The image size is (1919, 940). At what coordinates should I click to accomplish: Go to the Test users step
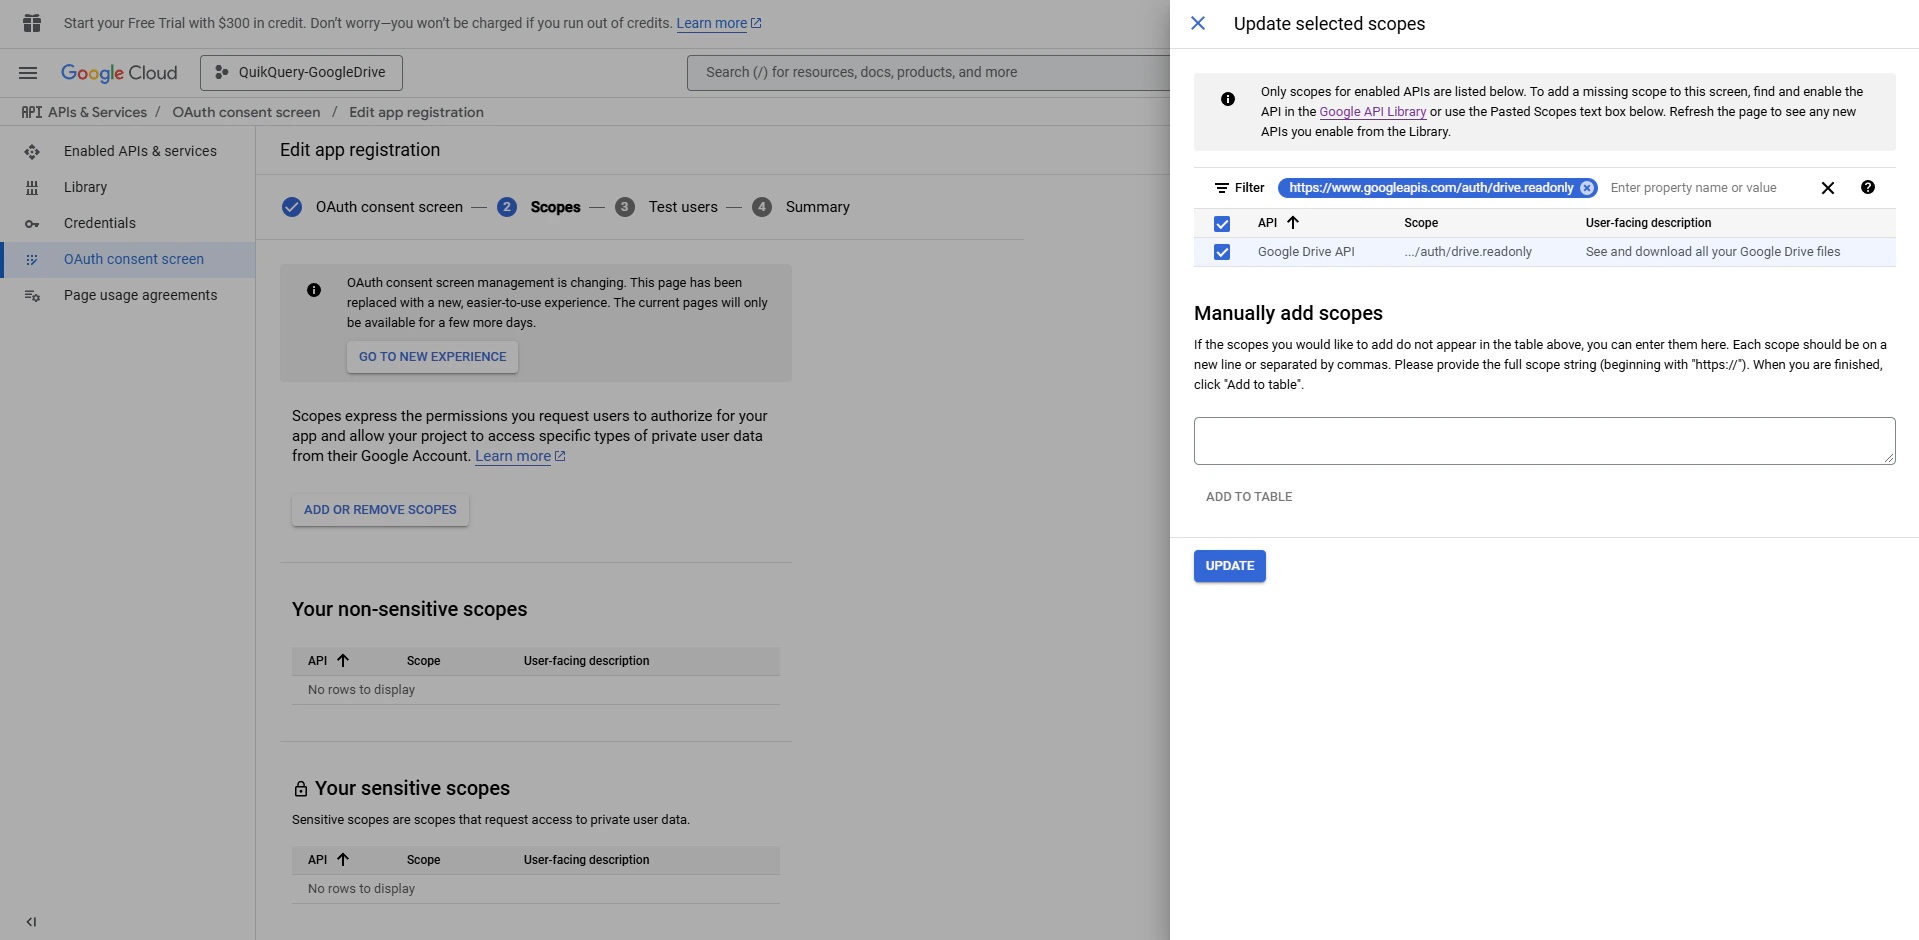683,207
